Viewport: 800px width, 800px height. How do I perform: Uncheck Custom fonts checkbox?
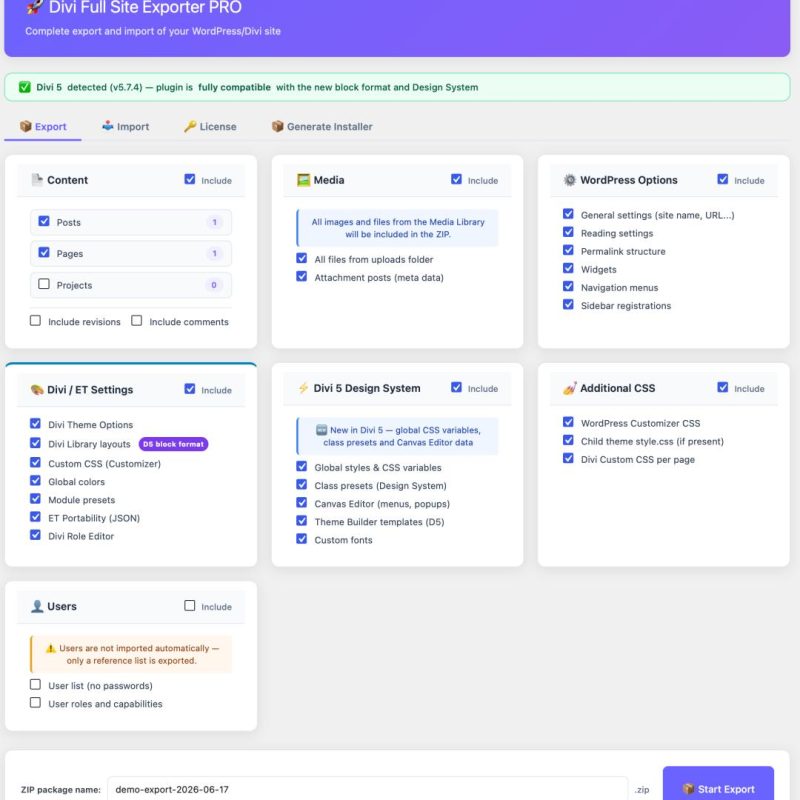(302, 539)
